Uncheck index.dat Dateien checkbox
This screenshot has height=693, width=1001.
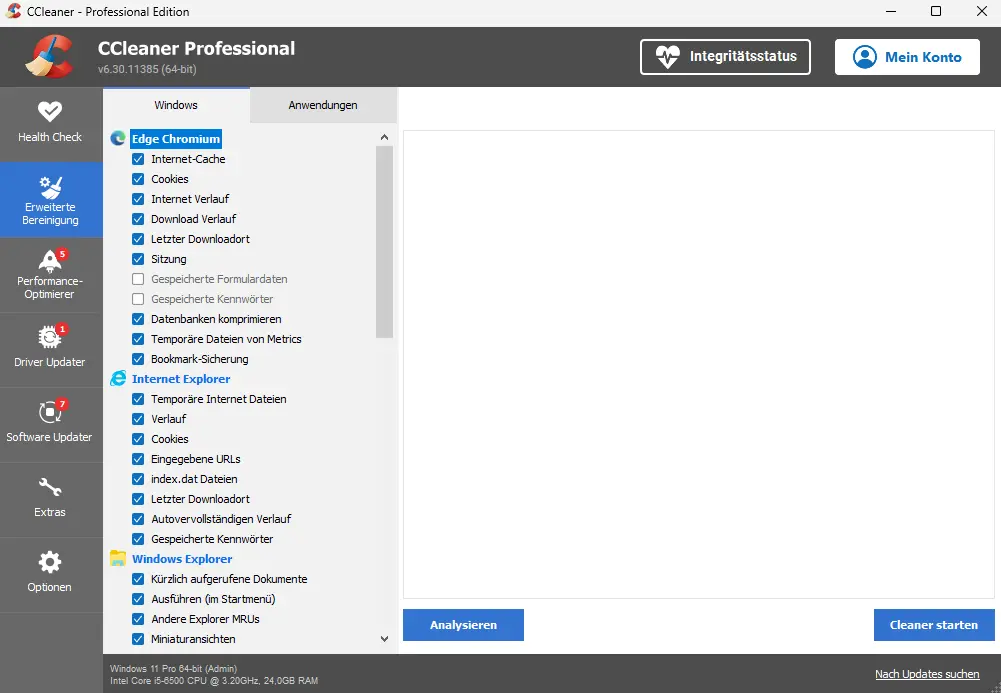[138, 479]
